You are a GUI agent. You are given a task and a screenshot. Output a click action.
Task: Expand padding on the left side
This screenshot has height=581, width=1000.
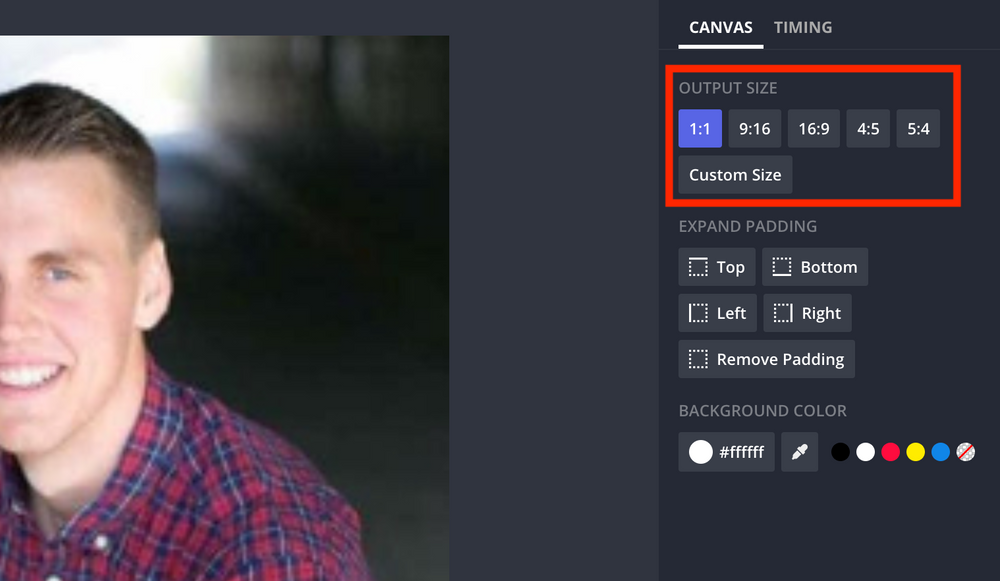[717, 312]
